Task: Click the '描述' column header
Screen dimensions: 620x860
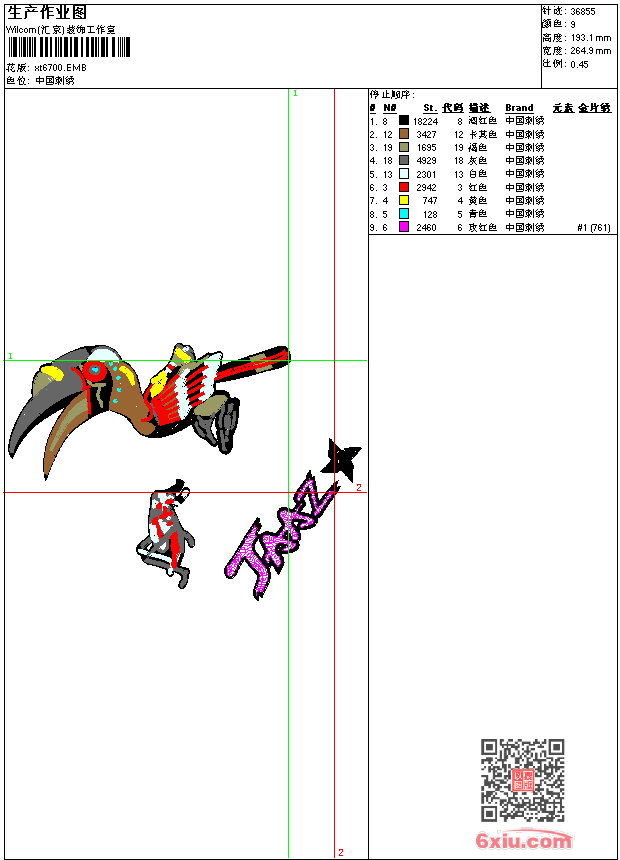Action: coord(479,108)
